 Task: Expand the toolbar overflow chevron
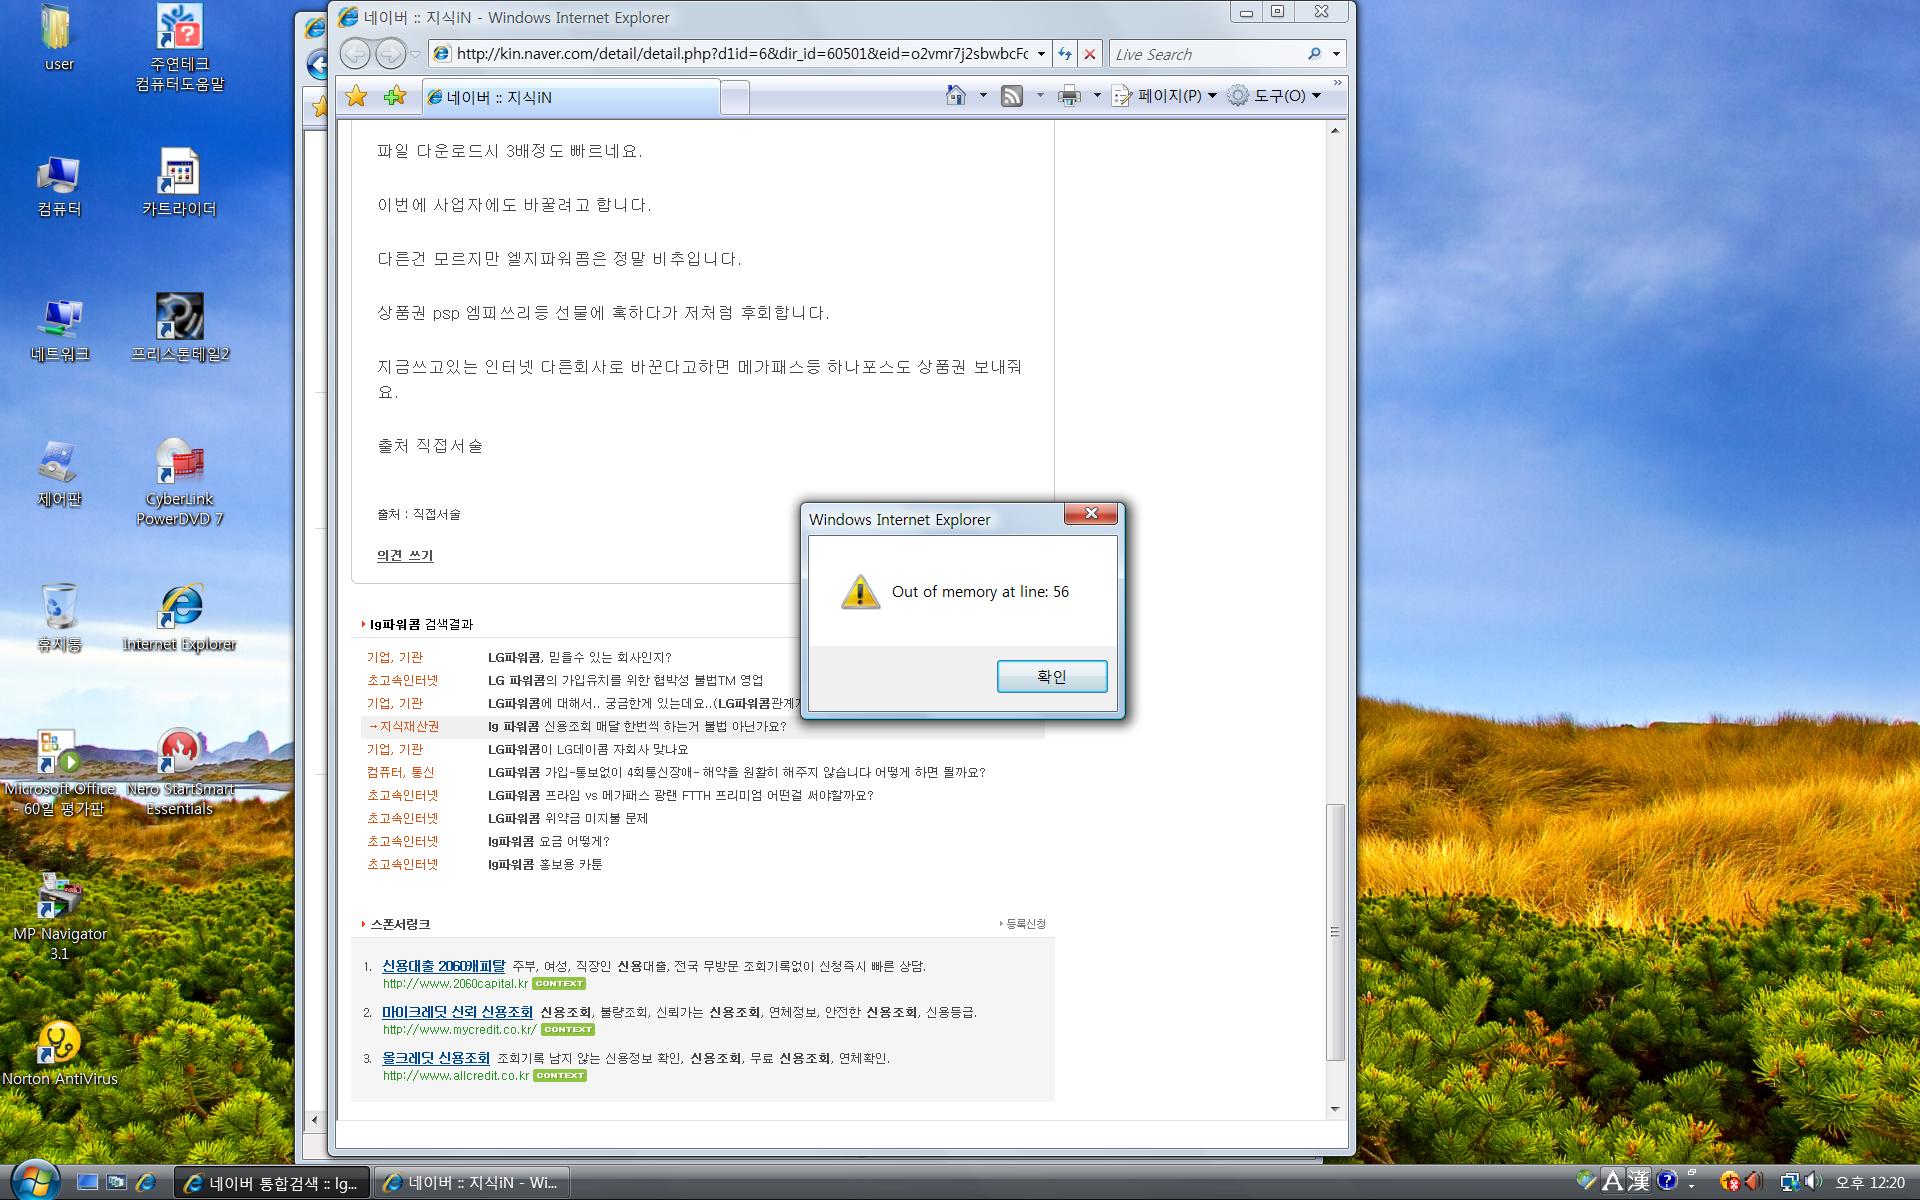coord(1337,83)
